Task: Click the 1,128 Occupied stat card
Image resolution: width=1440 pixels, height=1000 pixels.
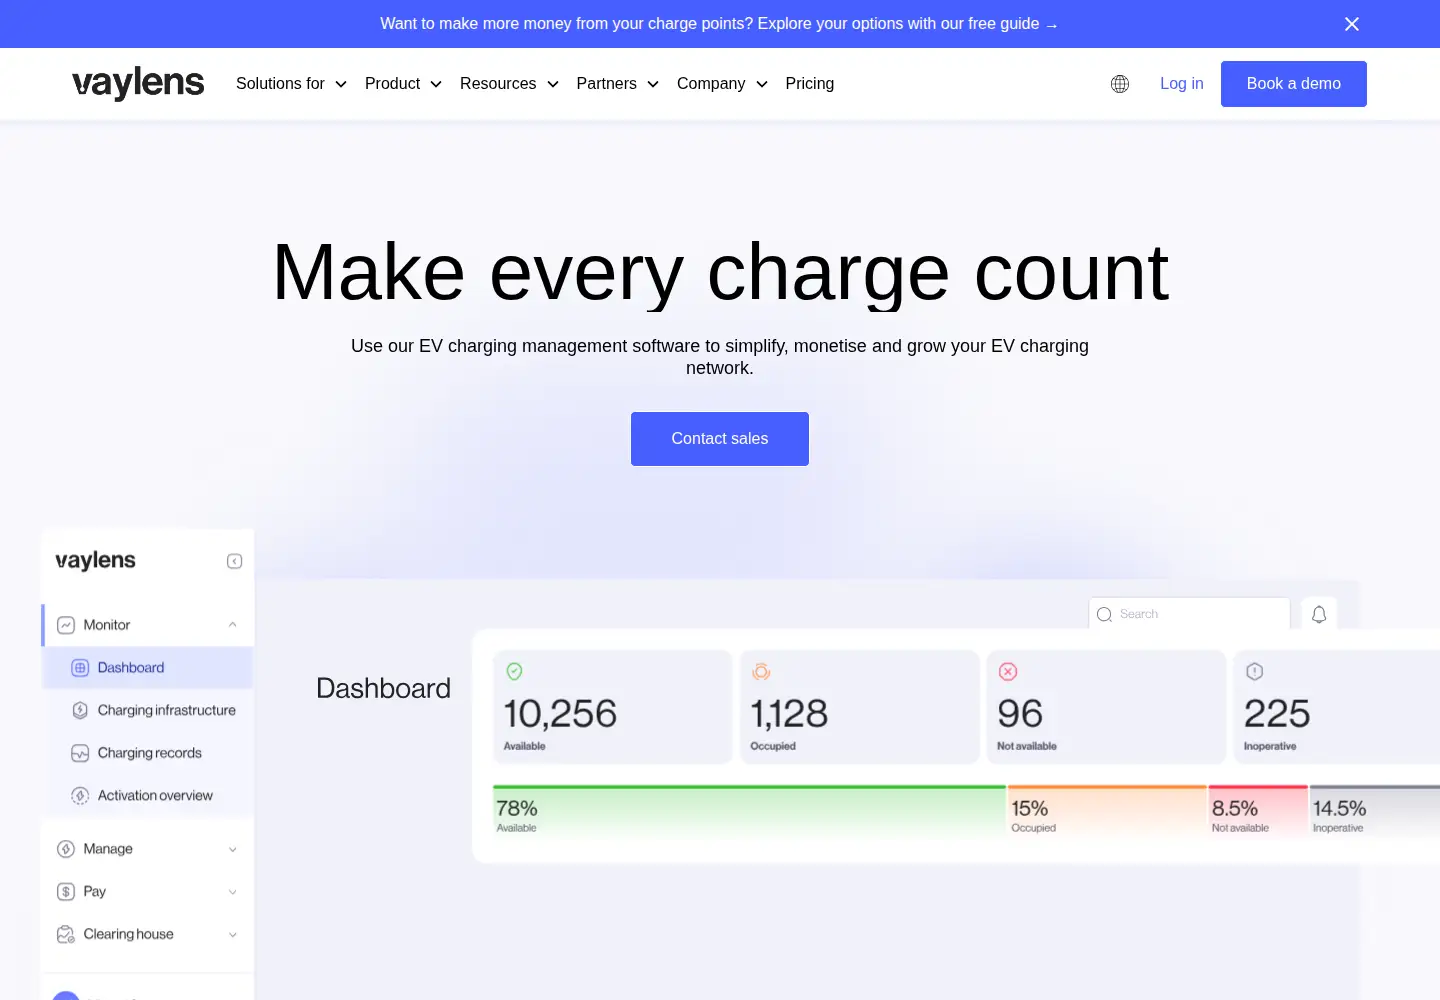Action: pos(860,707)
